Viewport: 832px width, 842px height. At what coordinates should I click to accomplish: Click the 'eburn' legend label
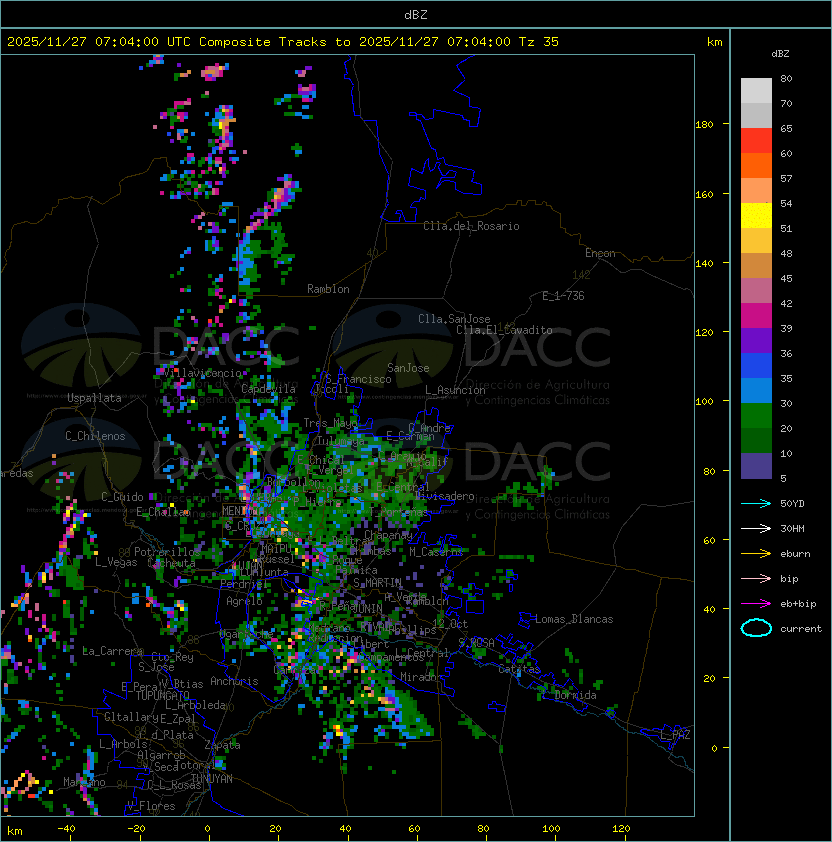click(795, 554)
